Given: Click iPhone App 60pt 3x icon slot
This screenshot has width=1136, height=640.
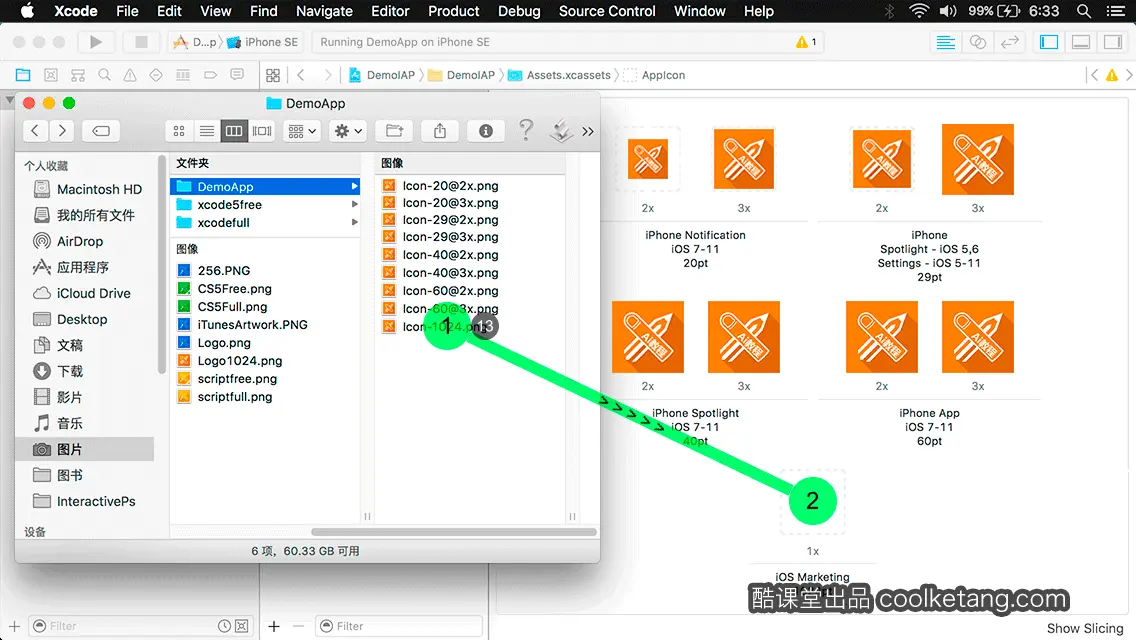Looking at the screenshot, I should (977, 337).
